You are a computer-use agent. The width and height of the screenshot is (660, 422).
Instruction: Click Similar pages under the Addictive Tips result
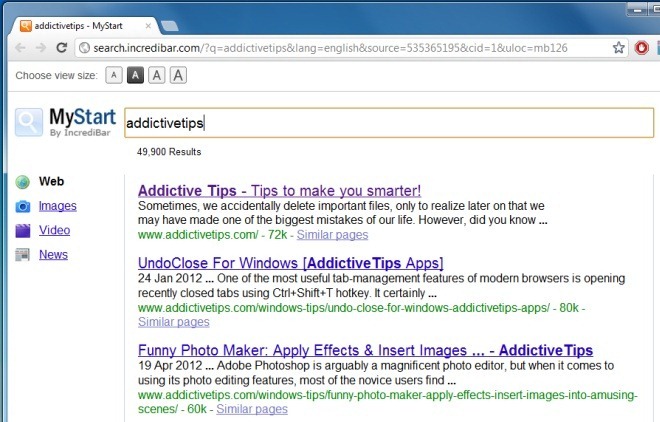(332, 235)
